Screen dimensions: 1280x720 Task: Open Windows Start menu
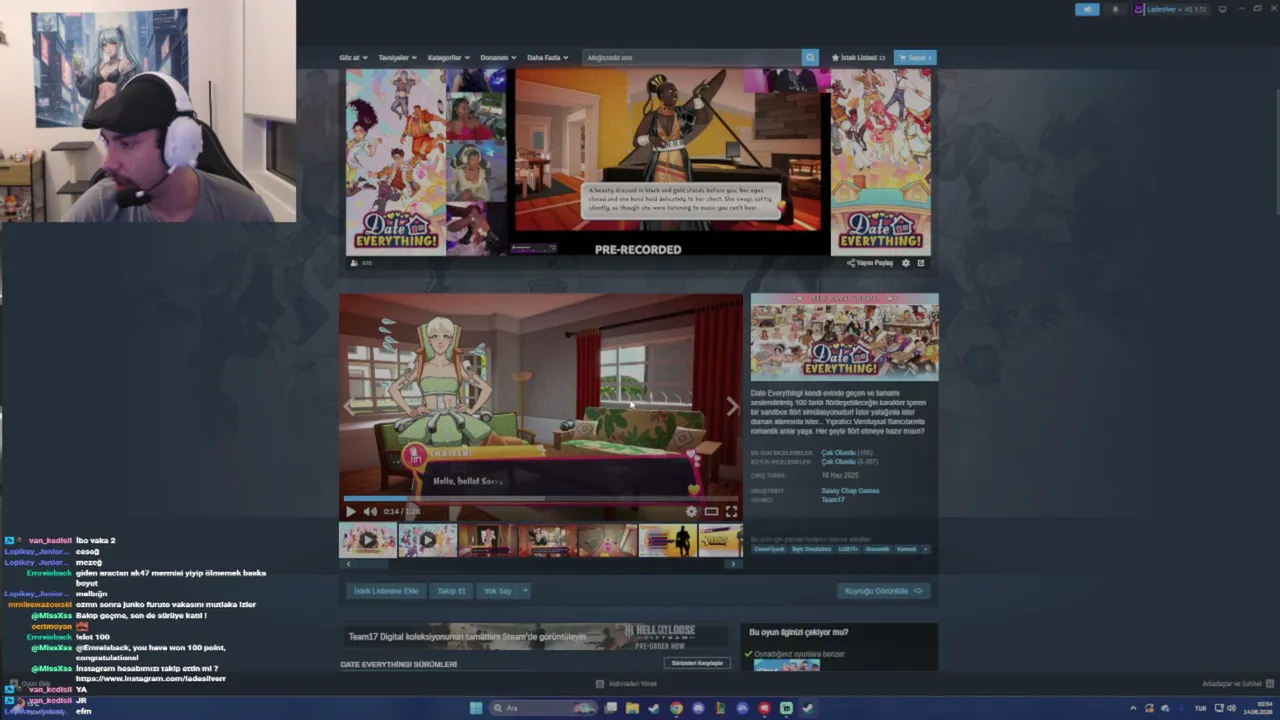[x=476, y=708]
